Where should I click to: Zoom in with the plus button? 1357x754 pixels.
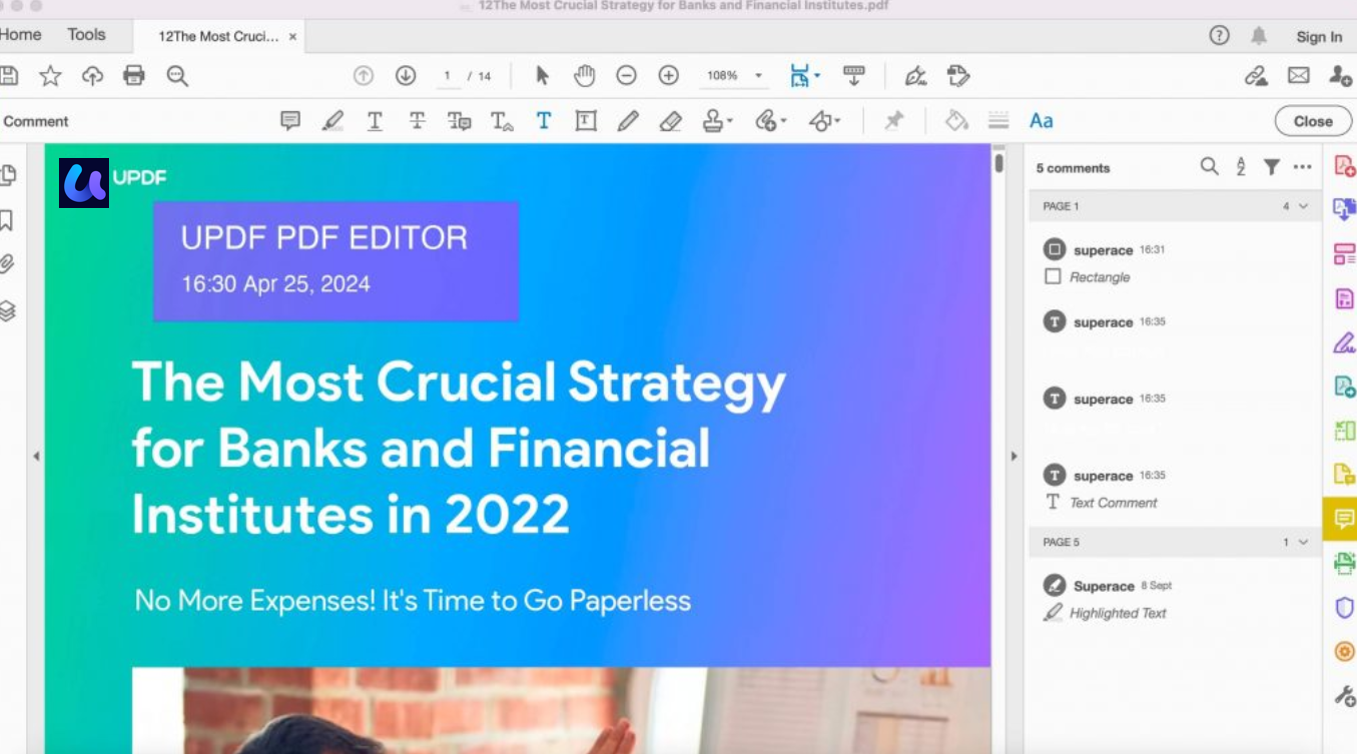668,76
